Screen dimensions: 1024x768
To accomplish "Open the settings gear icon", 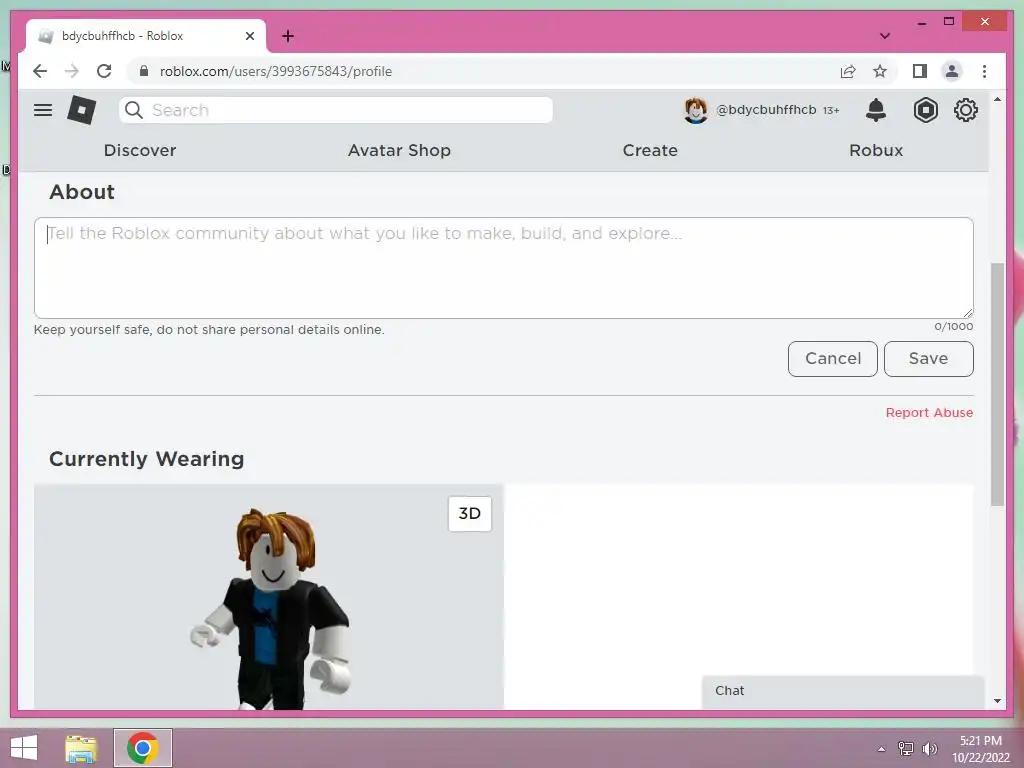I will click(x=966, y=110).
